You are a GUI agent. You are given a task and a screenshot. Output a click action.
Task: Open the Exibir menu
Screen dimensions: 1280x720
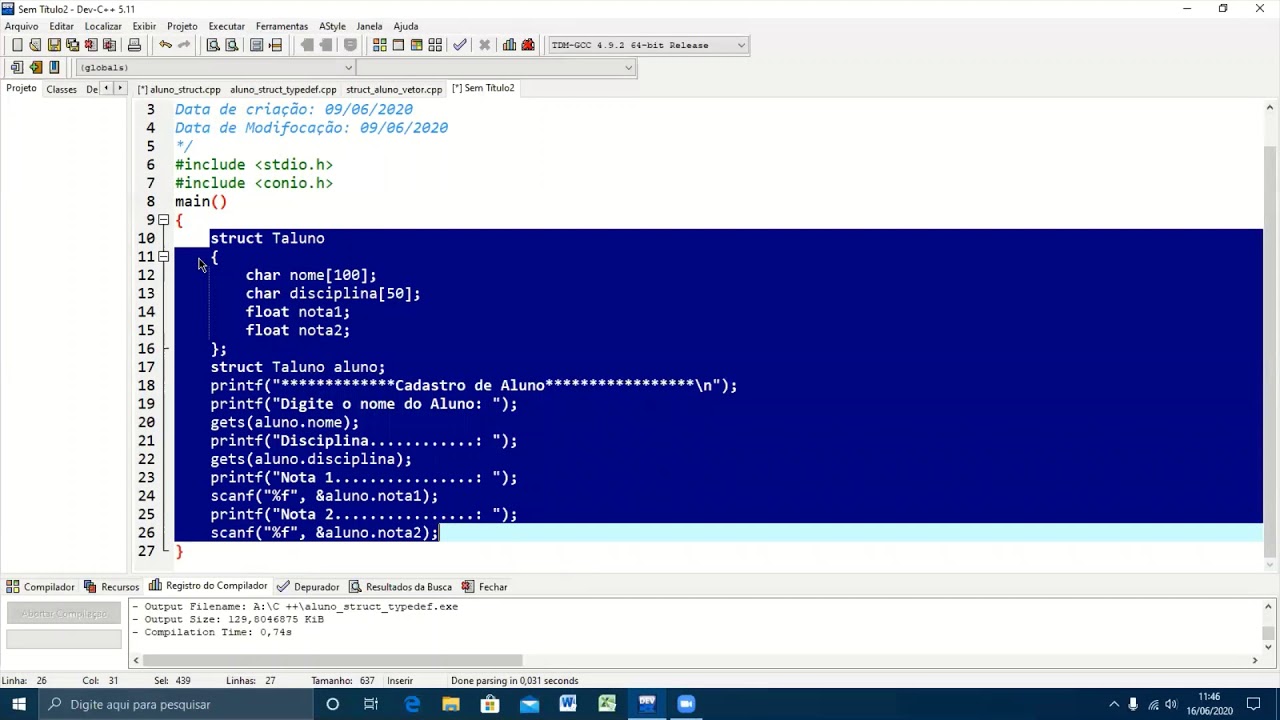click(144, 26)
